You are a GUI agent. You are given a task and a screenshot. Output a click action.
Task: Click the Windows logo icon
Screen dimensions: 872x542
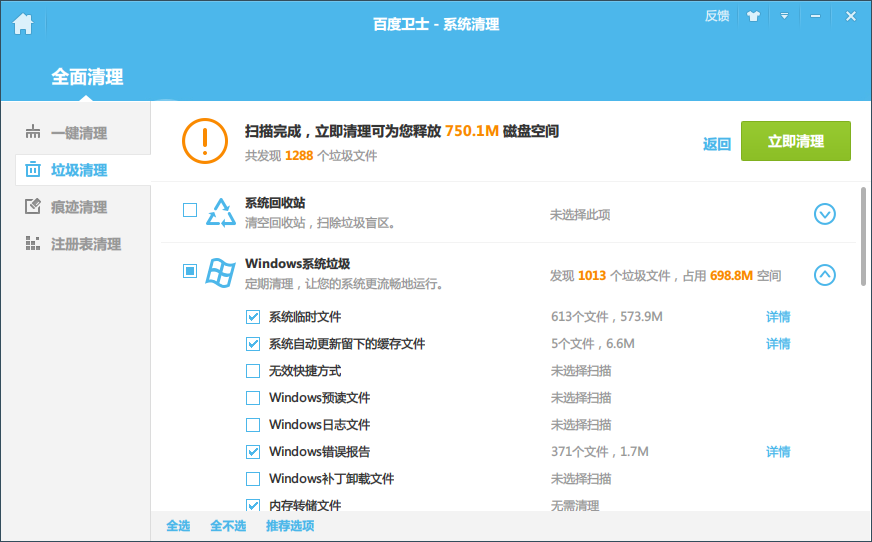coord(220,273)
